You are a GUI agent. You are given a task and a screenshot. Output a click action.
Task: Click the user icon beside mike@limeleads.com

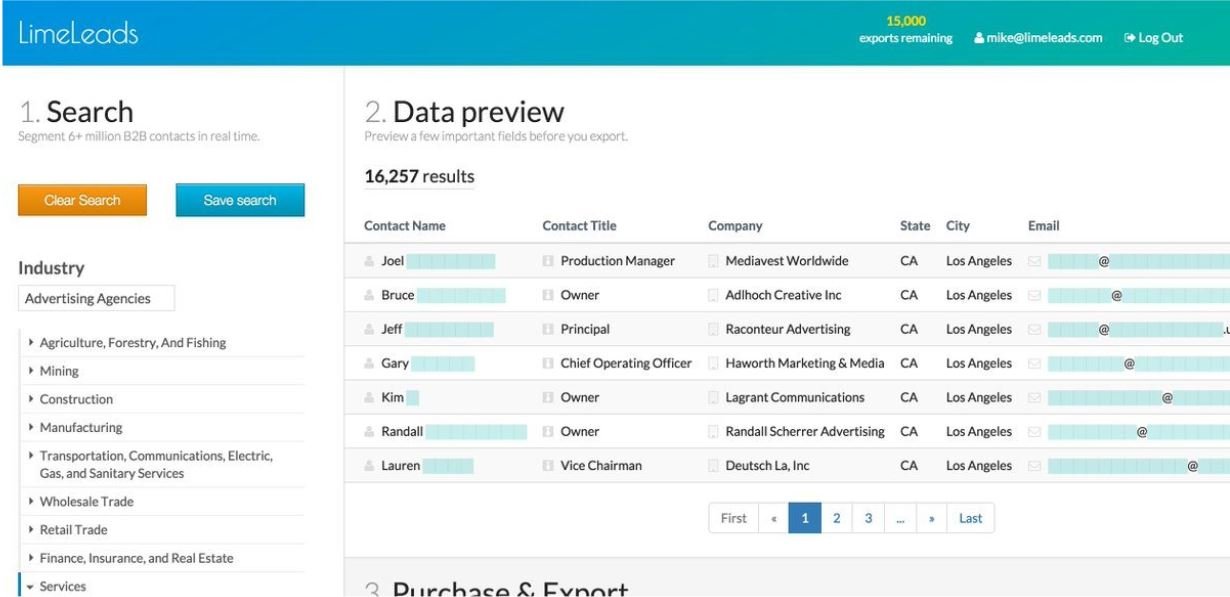(980, 38)
